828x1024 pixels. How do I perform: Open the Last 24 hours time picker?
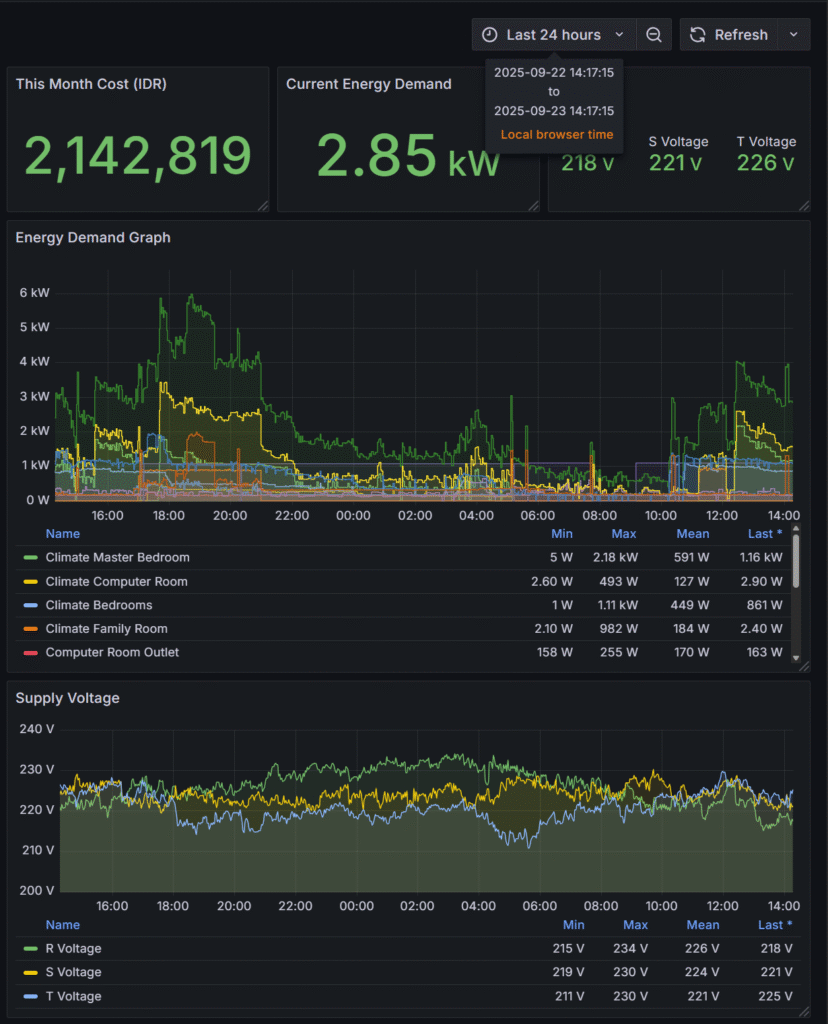(x=553, y=35)
